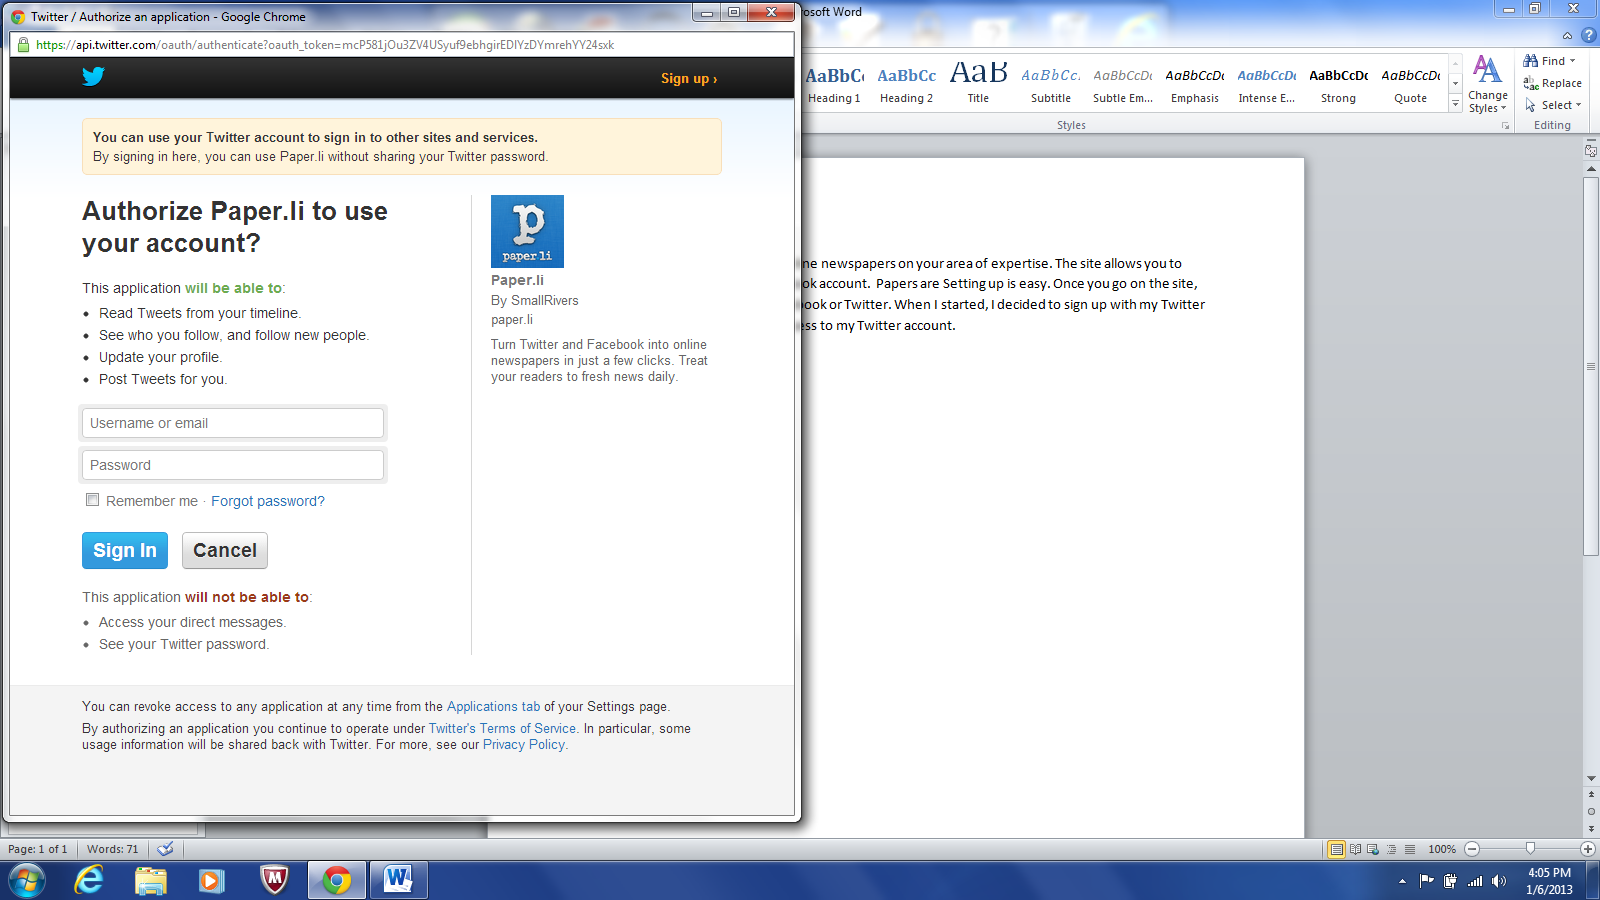The image size is (1600, 900).
Task: Open File Explorer from taskbar
Action: pos(151,880)
